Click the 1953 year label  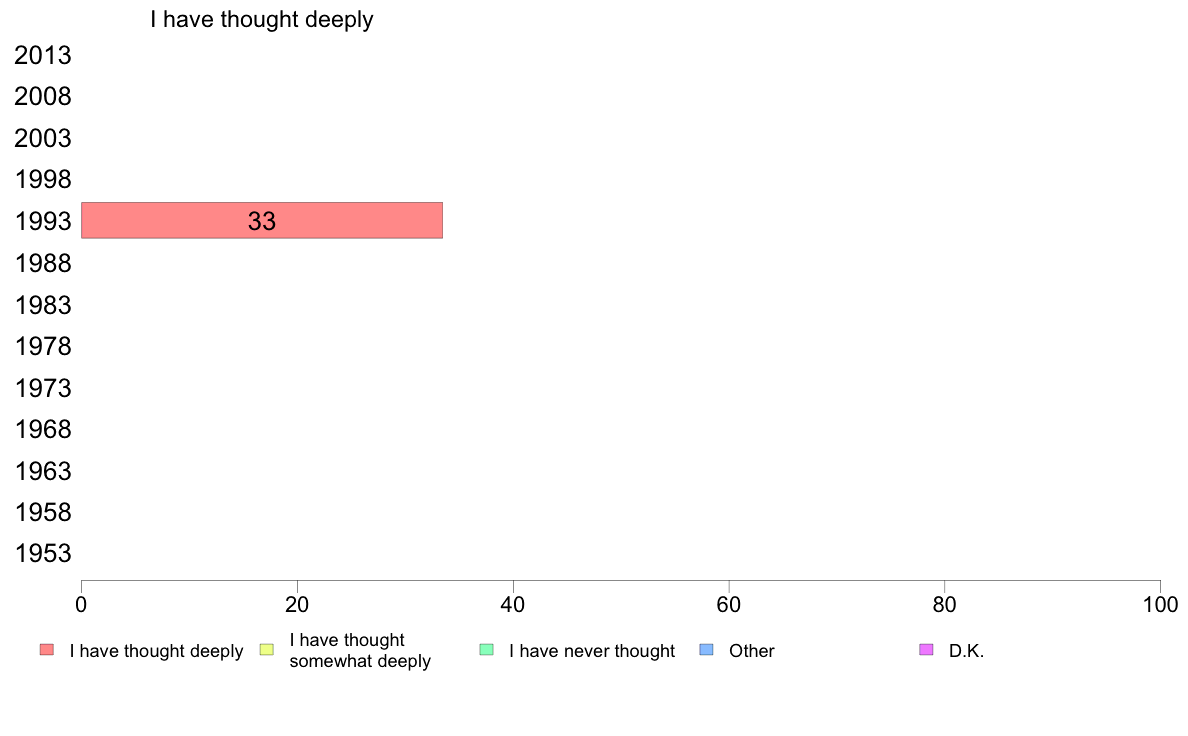[x=42, y=553]
